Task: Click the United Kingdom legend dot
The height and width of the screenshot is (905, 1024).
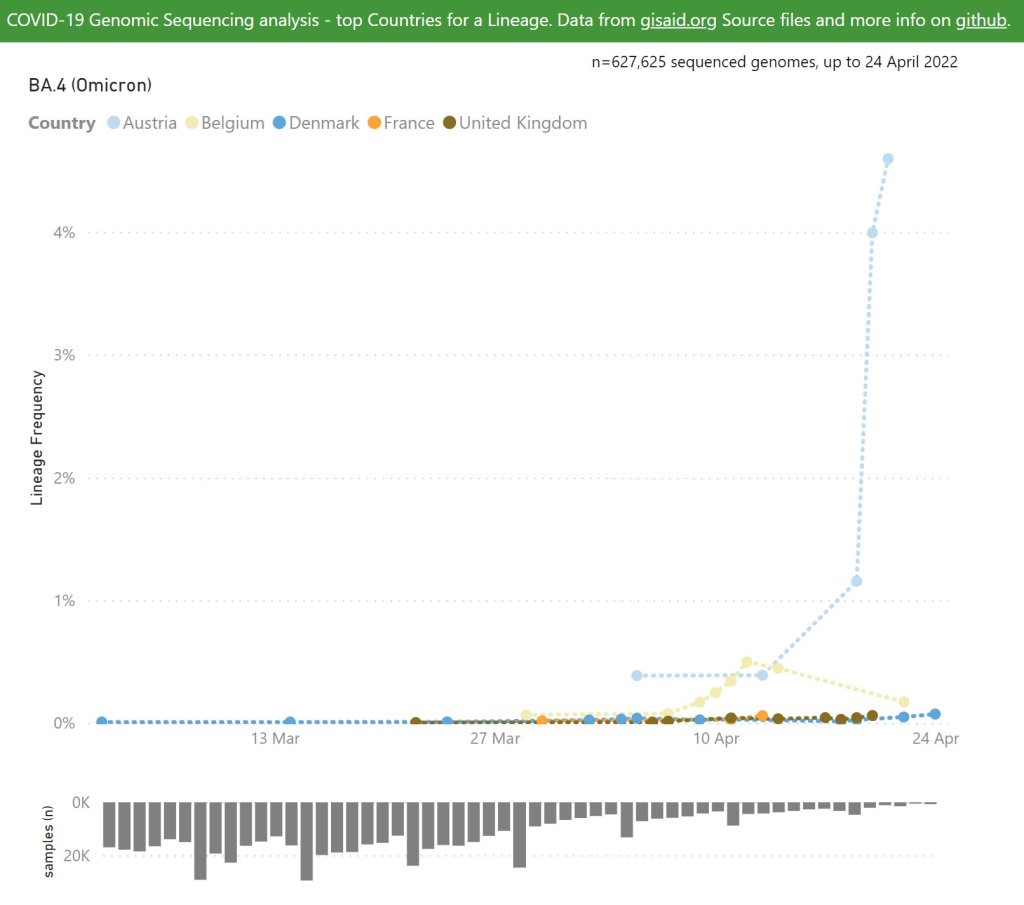Action: pos(449,123)
